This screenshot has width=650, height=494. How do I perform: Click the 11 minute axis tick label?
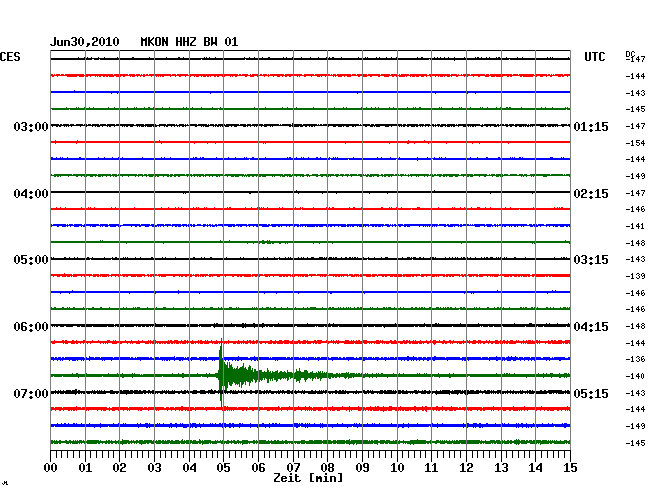[432, 467]
